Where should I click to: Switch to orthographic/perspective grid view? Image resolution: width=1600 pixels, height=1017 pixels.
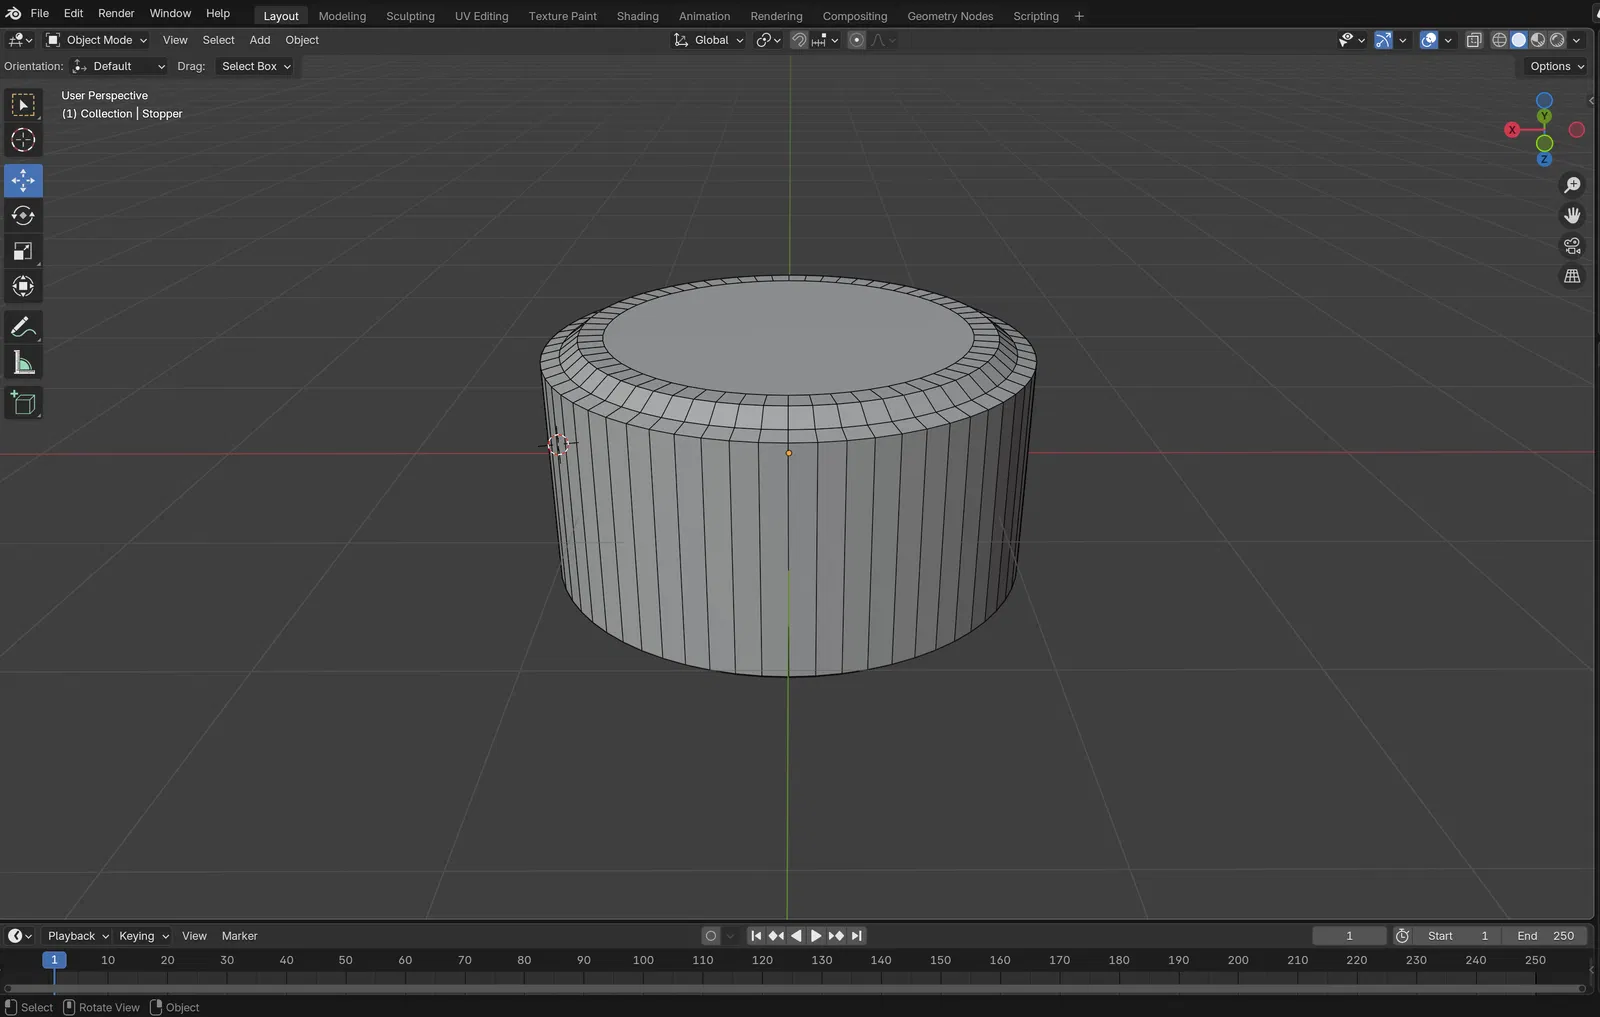(x=1572, y=276)
